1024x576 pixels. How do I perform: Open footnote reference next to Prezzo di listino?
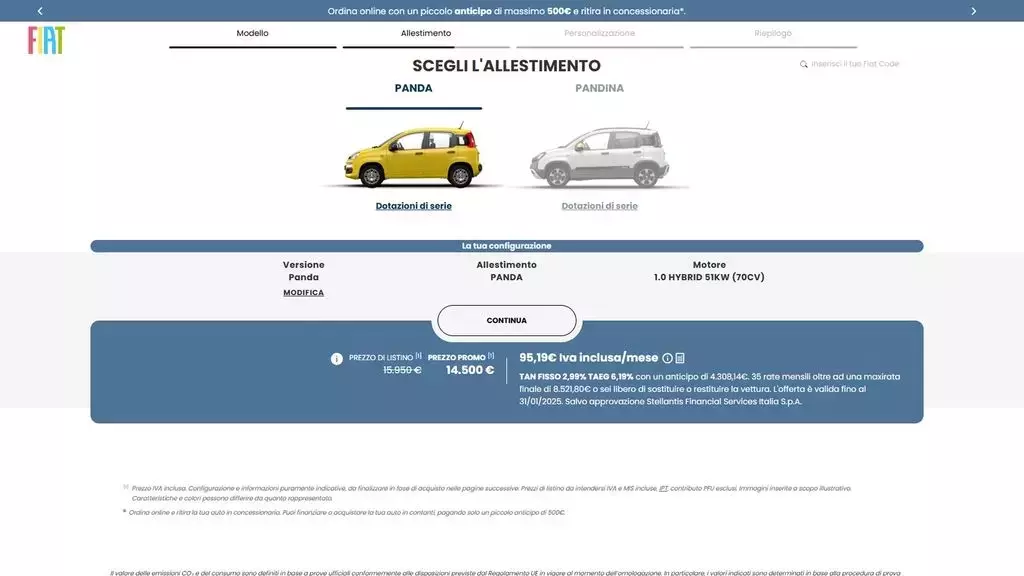click(419, 356)
